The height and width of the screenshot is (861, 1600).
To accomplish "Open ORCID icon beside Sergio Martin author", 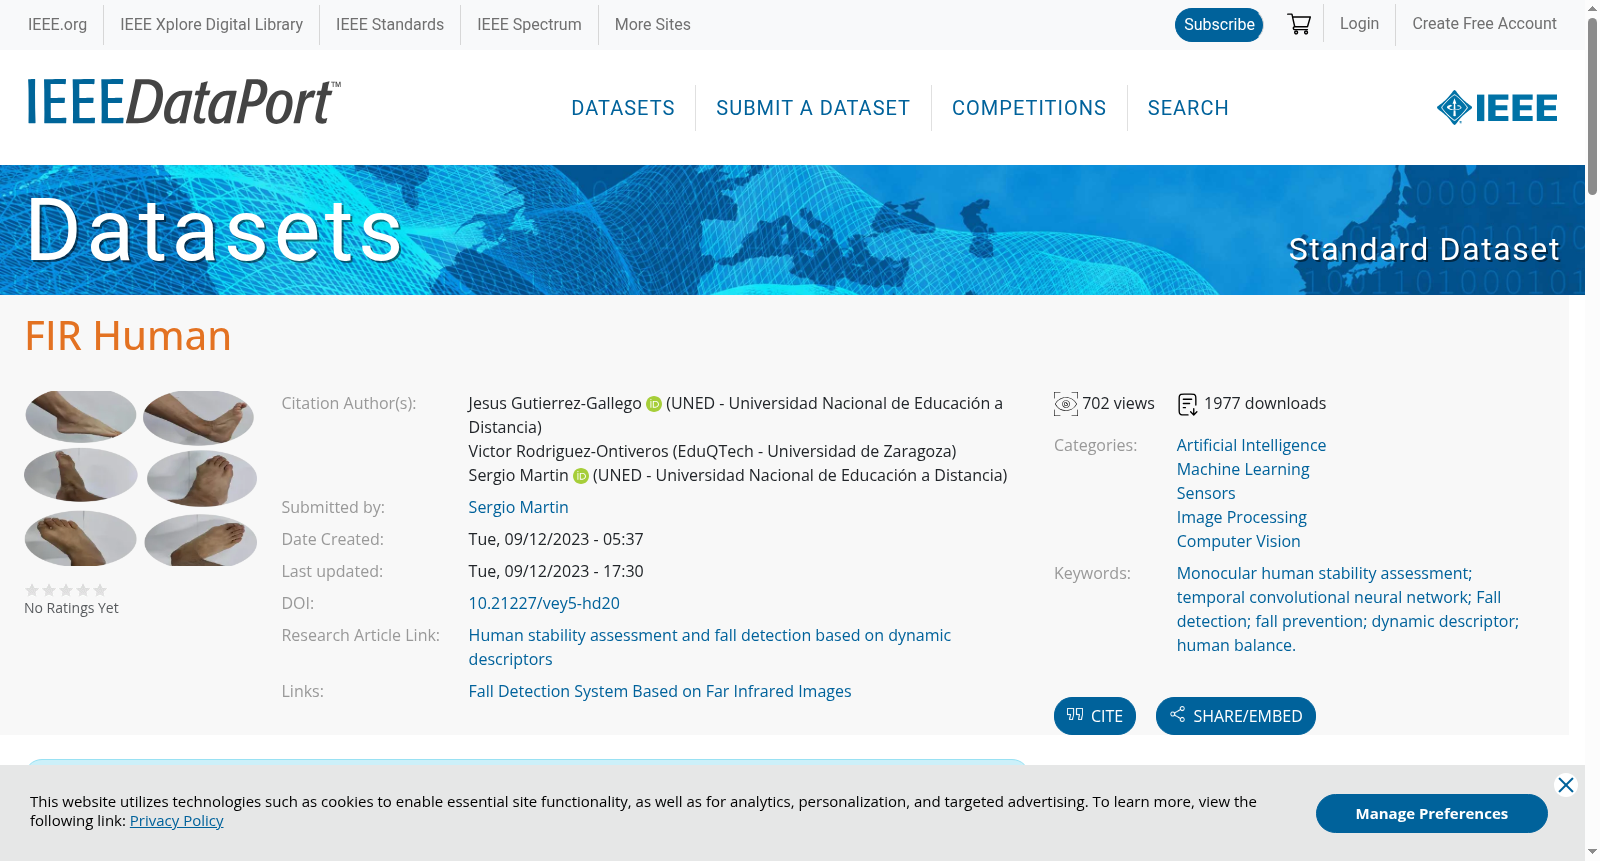I will click(x=581, y=476).
